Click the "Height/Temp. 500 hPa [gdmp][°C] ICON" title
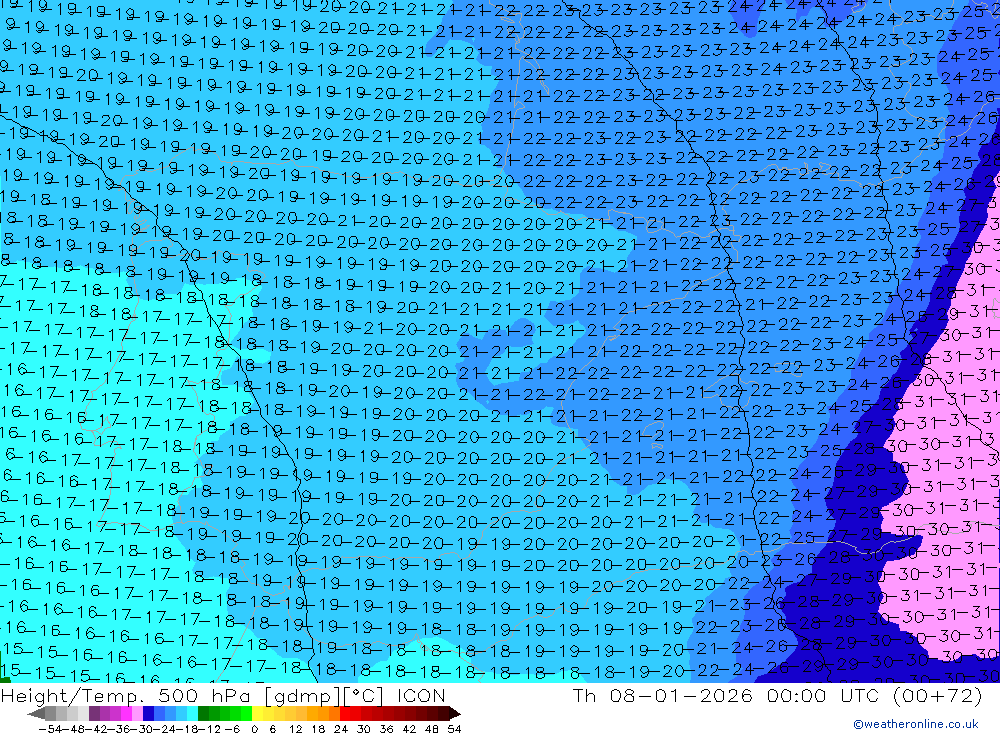 click(223, 695)
